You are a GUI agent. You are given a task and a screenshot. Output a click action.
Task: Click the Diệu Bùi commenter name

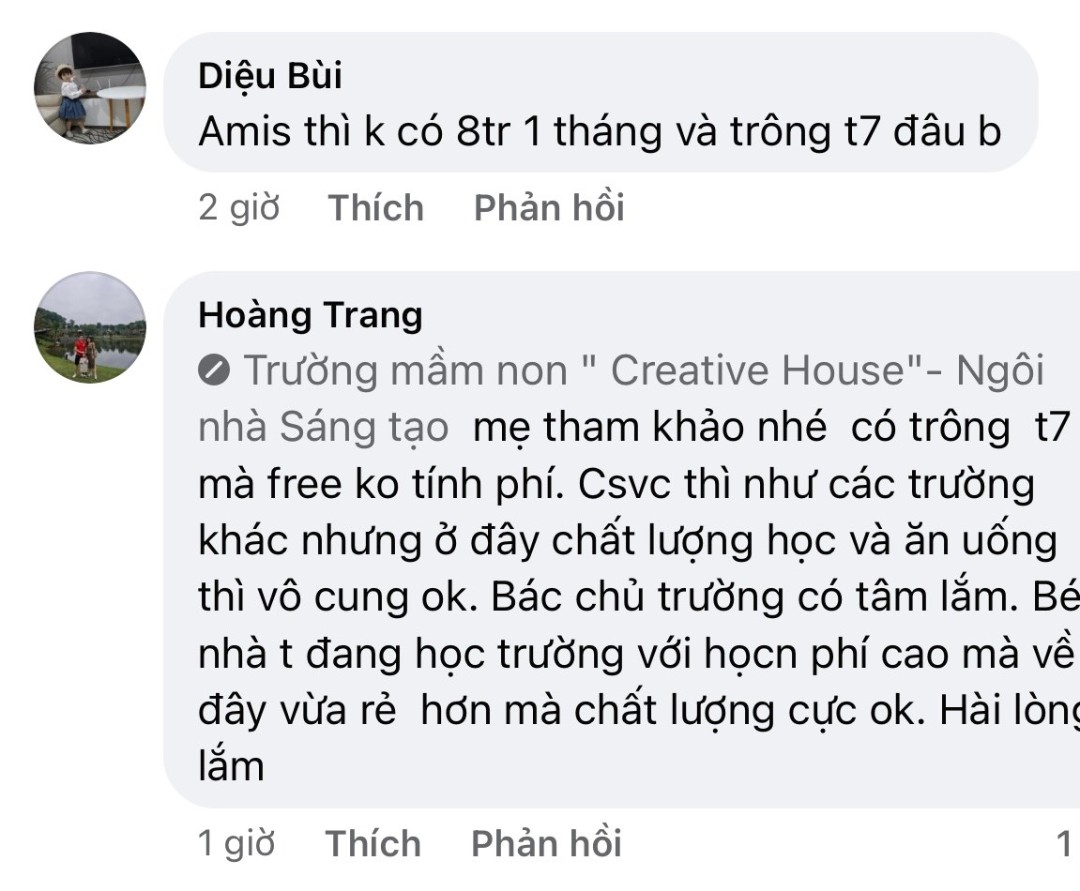click(x=270, y=76)
